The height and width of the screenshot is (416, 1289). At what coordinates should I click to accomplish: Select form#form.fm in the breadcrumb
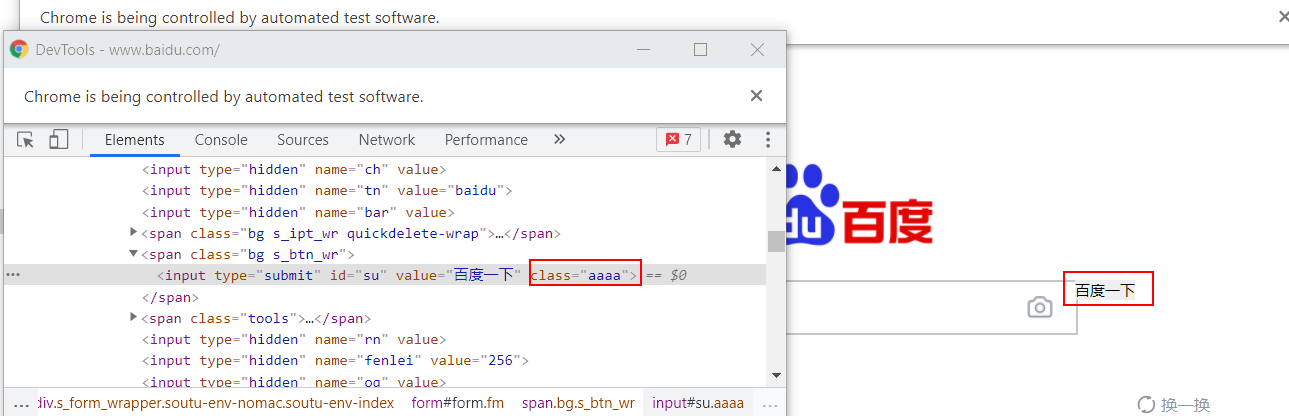pyautogui.click(x=458, y=403)
